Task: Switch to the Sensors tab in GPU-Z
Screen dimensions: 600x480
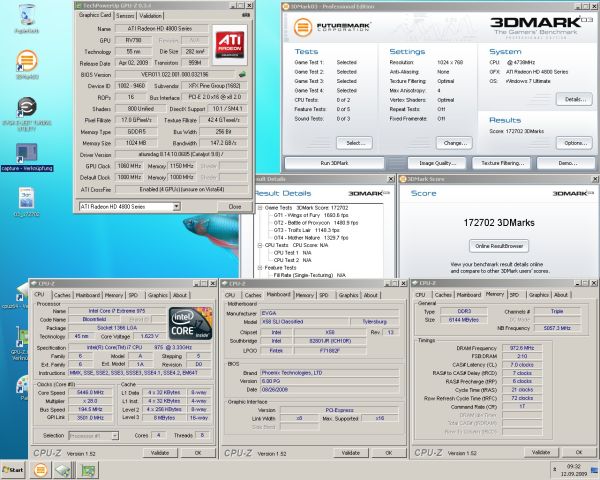Action: click(x=126, y=16)
